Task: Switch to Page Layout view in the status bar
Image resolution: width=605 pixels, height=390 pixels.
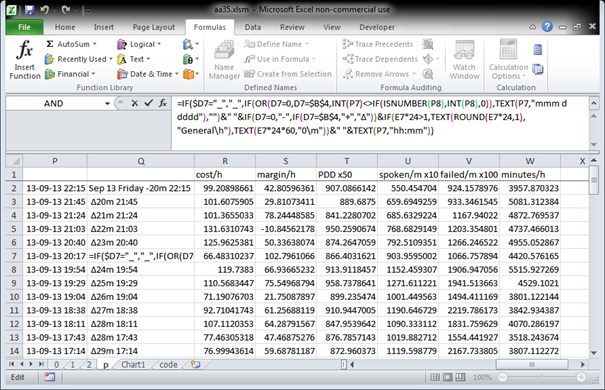Action: pos(448,377)
